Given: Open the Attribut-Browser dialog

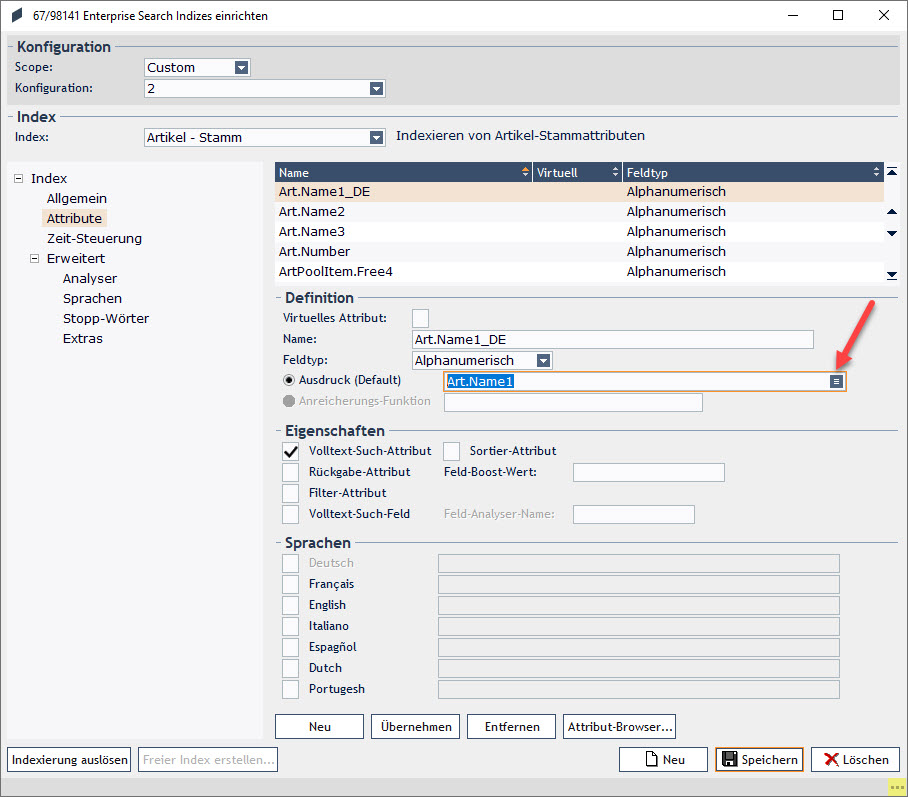Looking at the screenshot, I should tap(620, 726).
